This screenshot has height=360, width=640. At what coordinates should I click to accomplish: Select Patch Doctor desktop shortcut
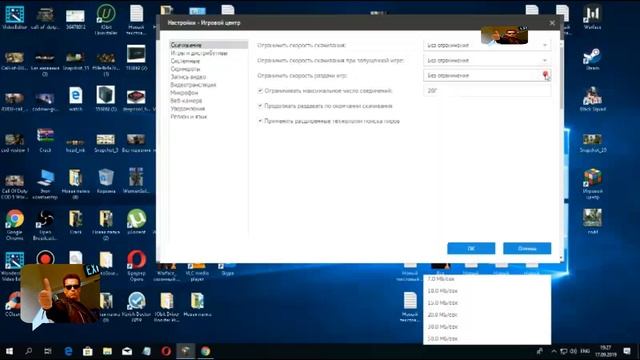coord(136,306)
